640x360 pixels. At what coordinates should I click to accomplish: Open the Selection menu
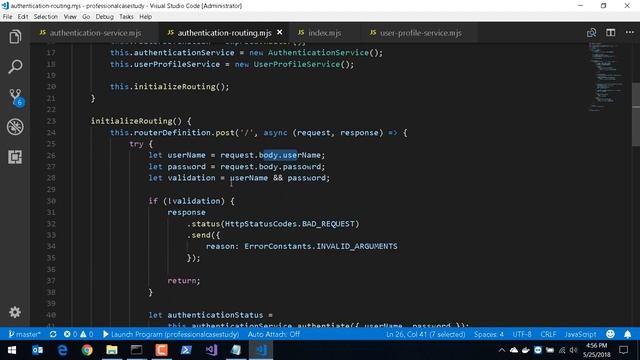click(45, 17)
